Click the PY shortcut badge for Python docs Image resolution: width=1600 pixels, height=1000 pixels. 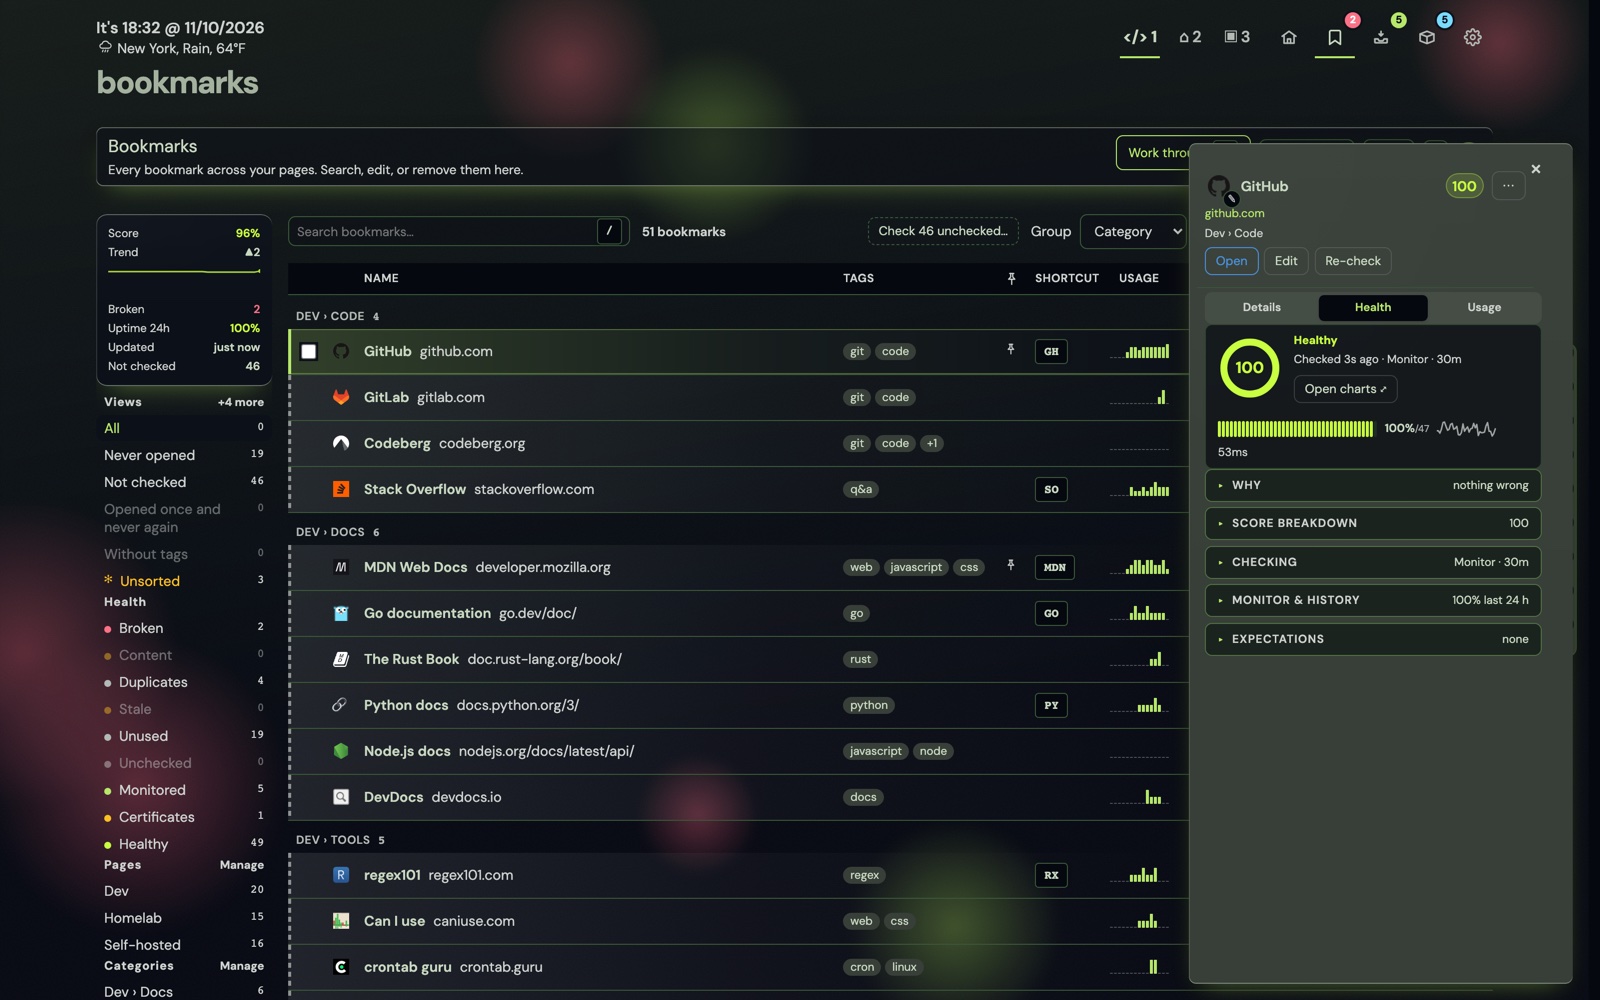click(x=1051, y=705)
